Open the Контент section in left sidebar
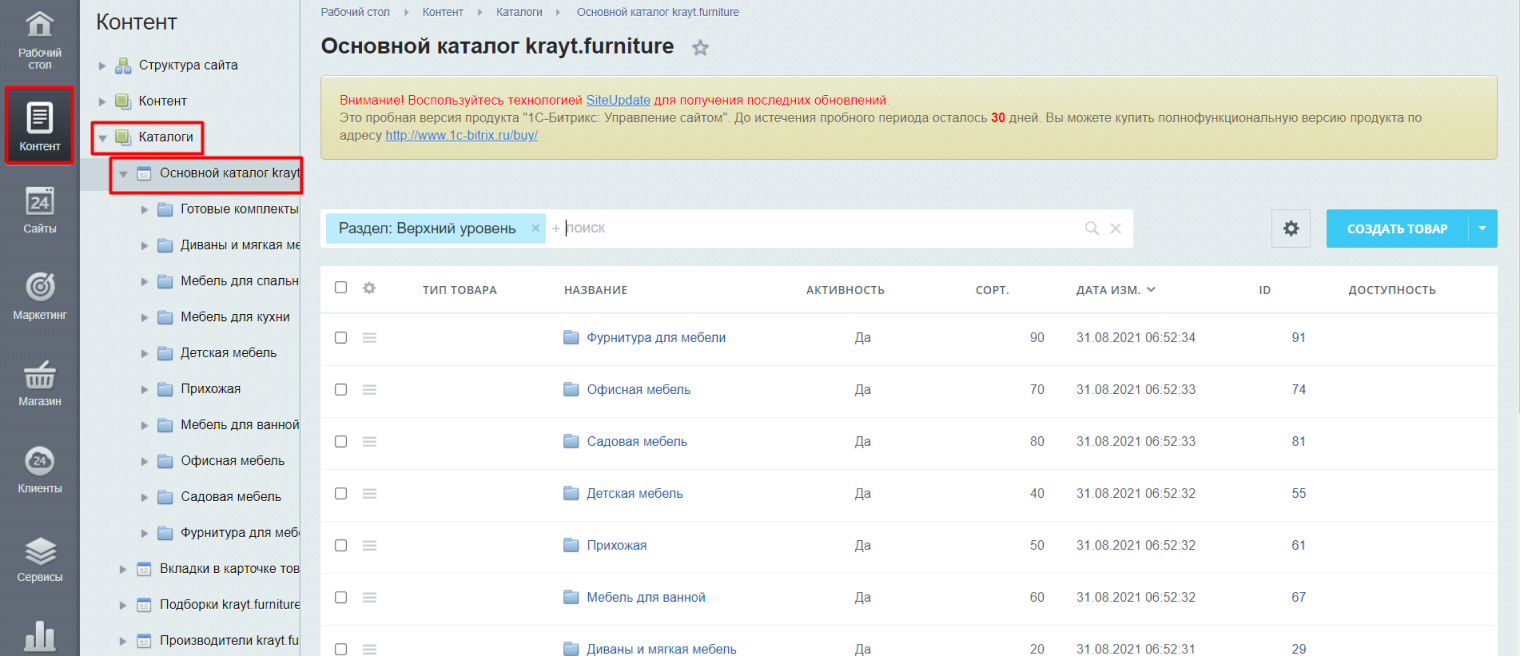This screenshot has height=656, width=1520. 40,125
